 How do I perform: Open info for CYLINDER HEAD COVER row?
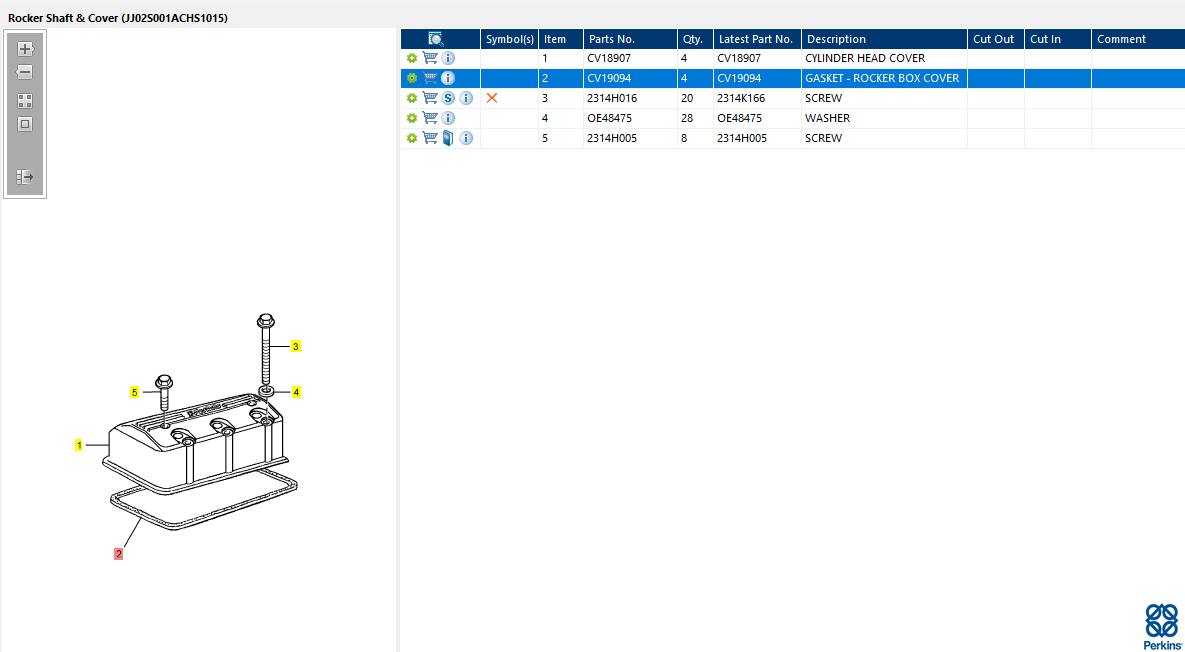(x=448, y=58)
